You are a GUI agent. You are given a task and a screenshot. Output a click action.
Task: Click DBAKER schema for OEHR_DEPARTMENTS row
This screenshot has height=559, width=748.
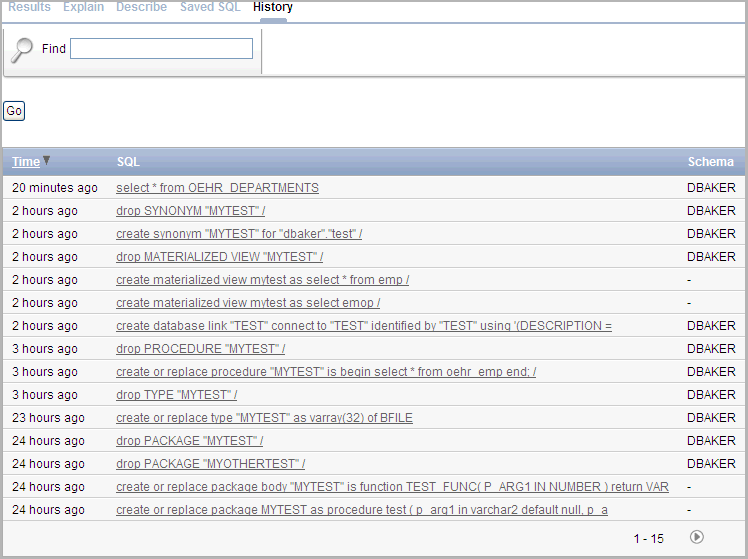click(x=711, y=188)
